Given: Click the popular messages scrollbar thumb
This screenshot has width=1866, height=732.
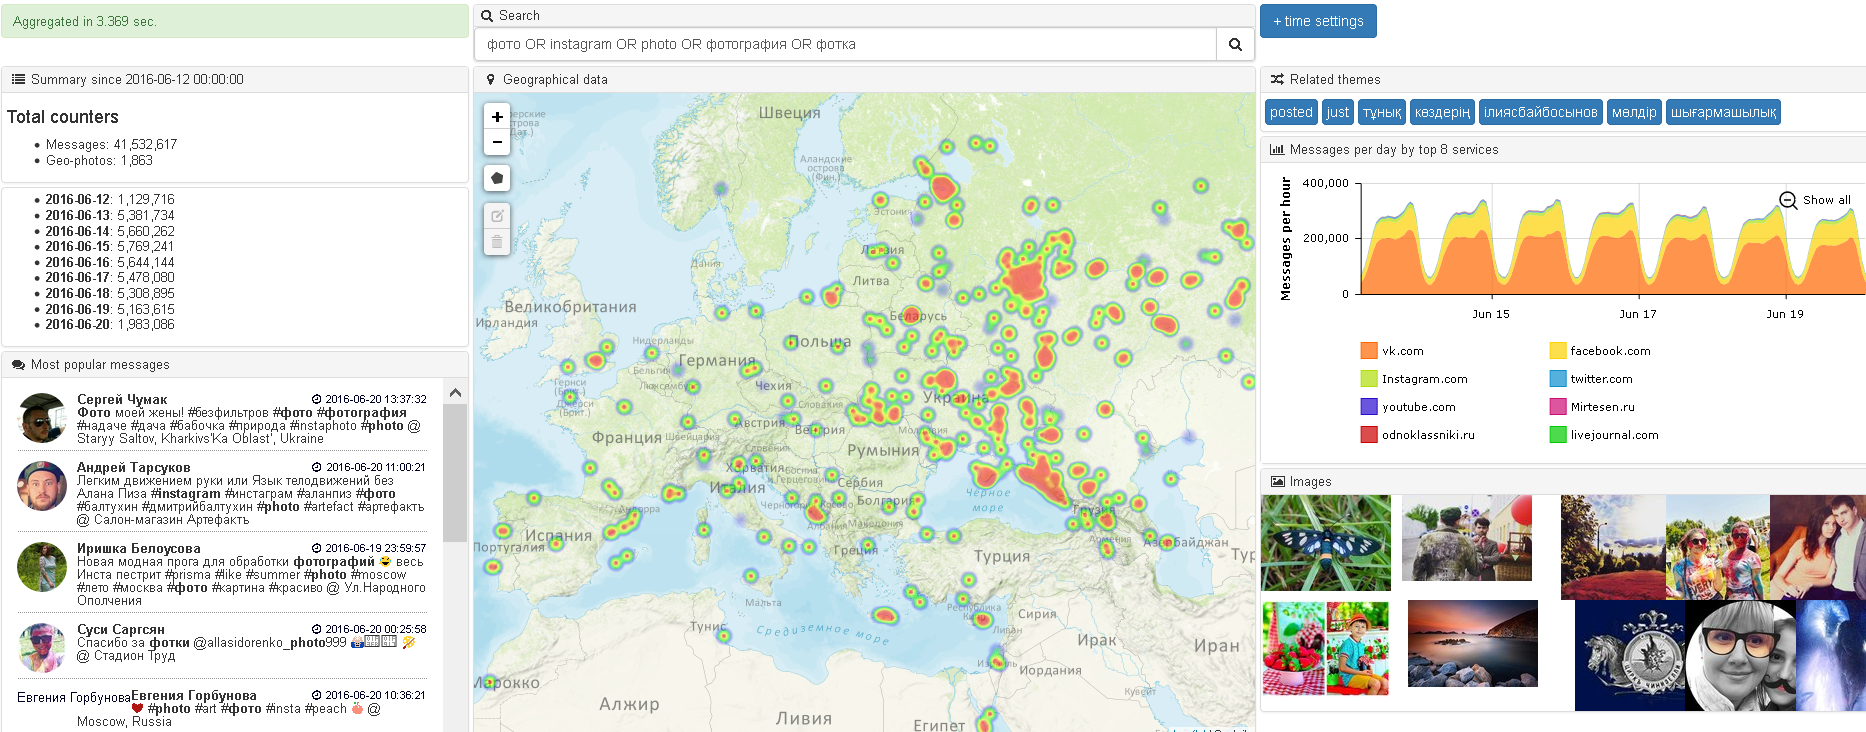Looking at the screenshot, I should click(x=455, y=472).
